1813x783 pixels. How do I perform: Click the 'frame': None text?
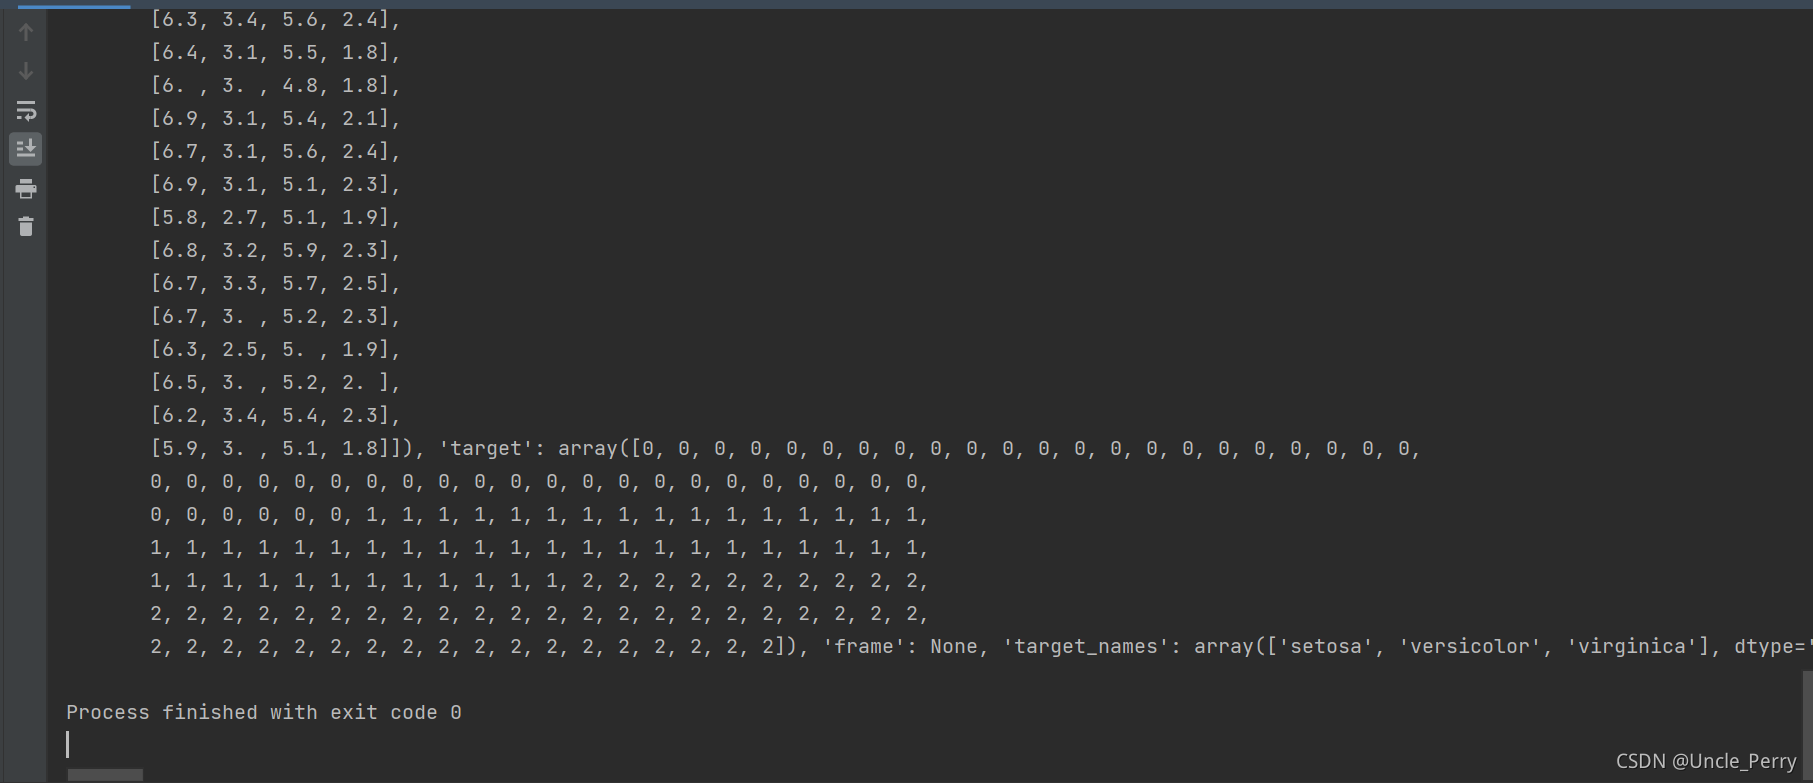[x=900, y=646]
